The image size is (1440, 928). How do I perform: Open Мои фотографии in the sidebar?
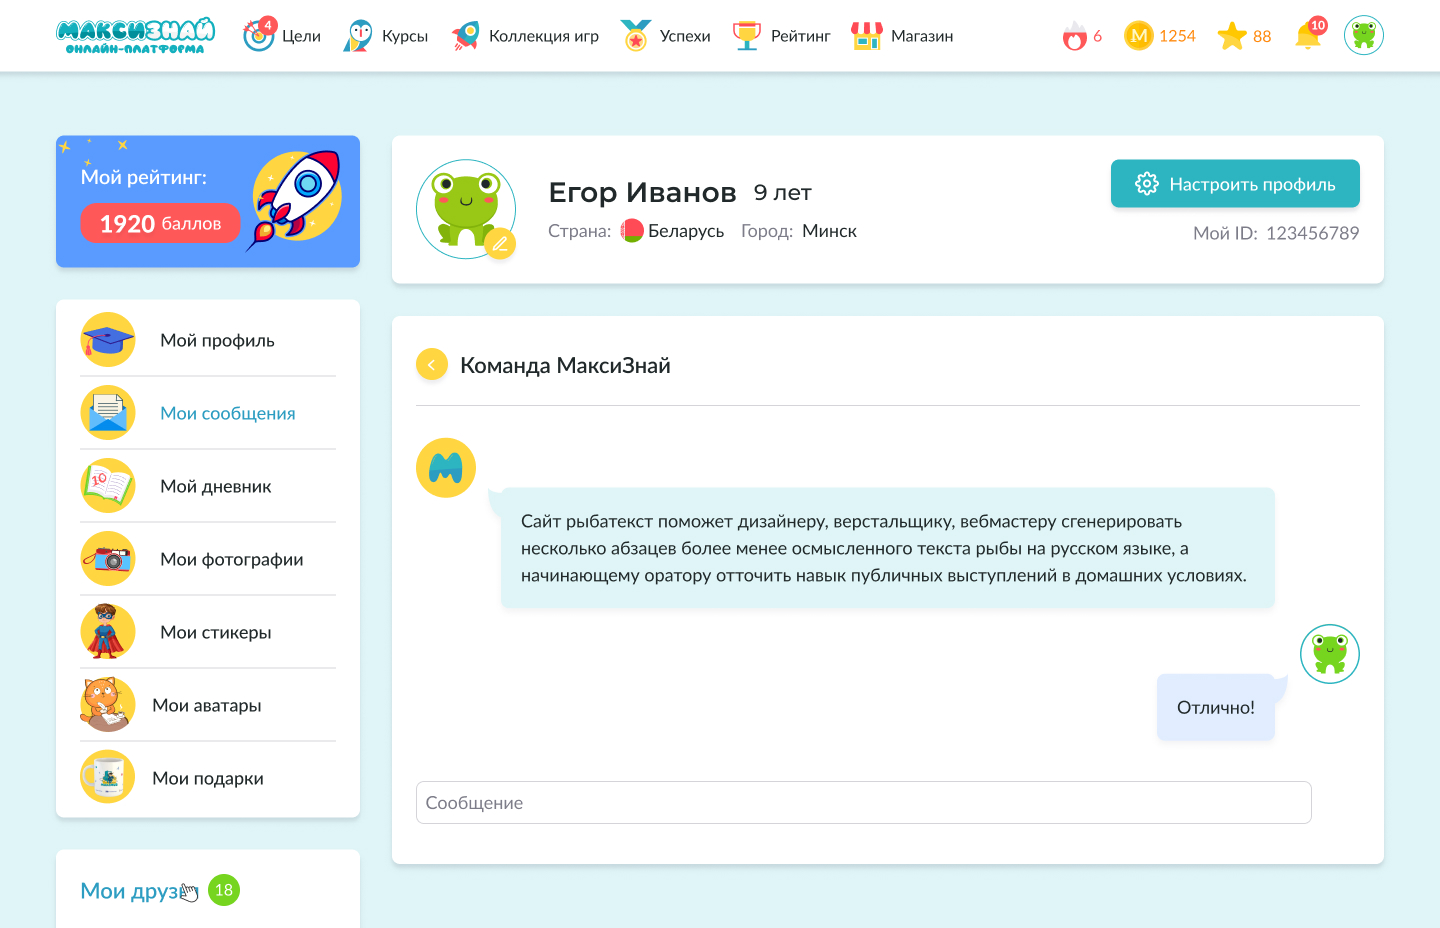pos(231,559)
